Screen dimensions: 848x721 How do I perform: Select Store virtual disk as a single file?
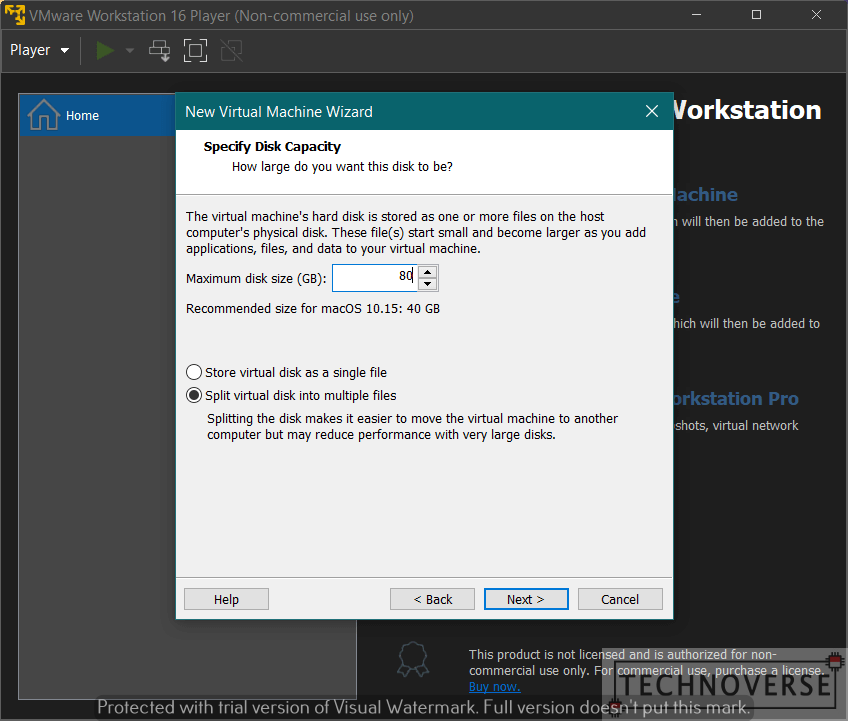click(x=287, y=373)
